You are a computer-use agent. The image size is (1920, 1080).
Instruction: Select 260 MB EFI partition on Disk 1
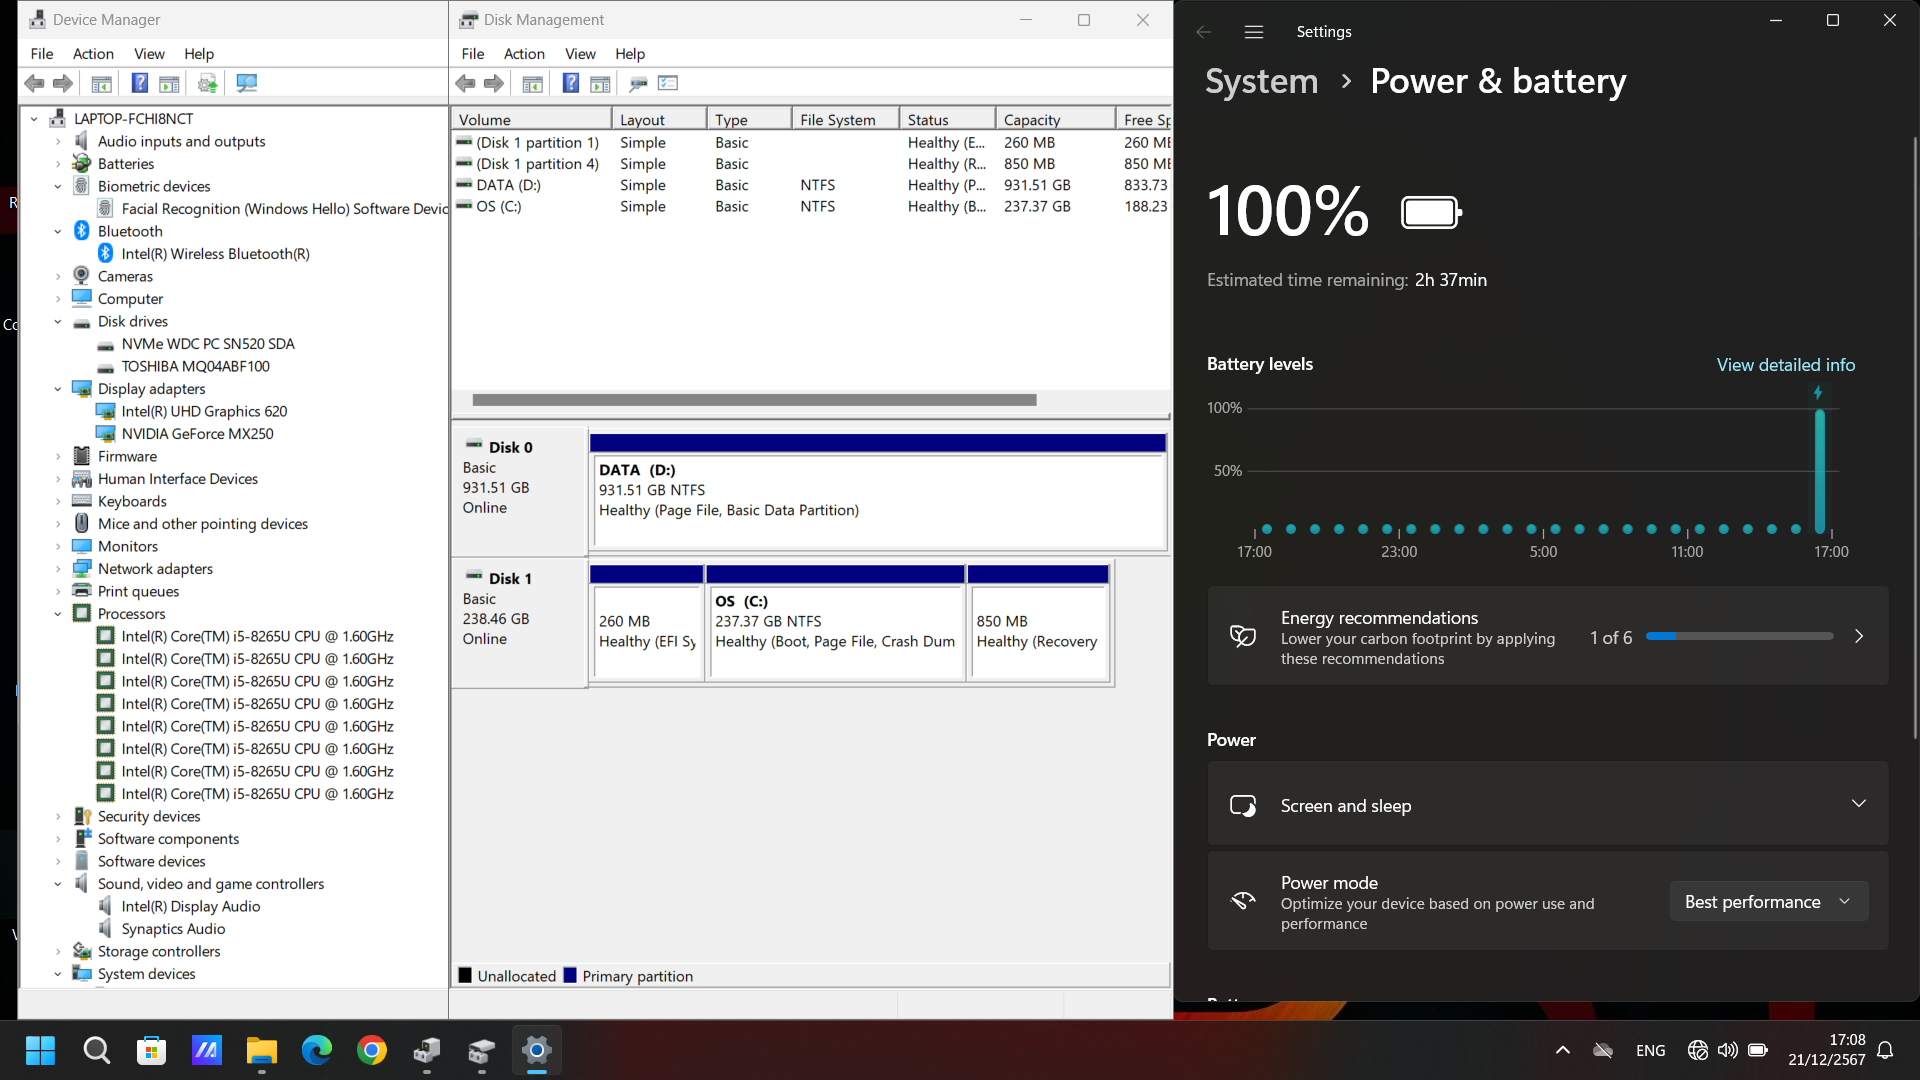(646, 623)
